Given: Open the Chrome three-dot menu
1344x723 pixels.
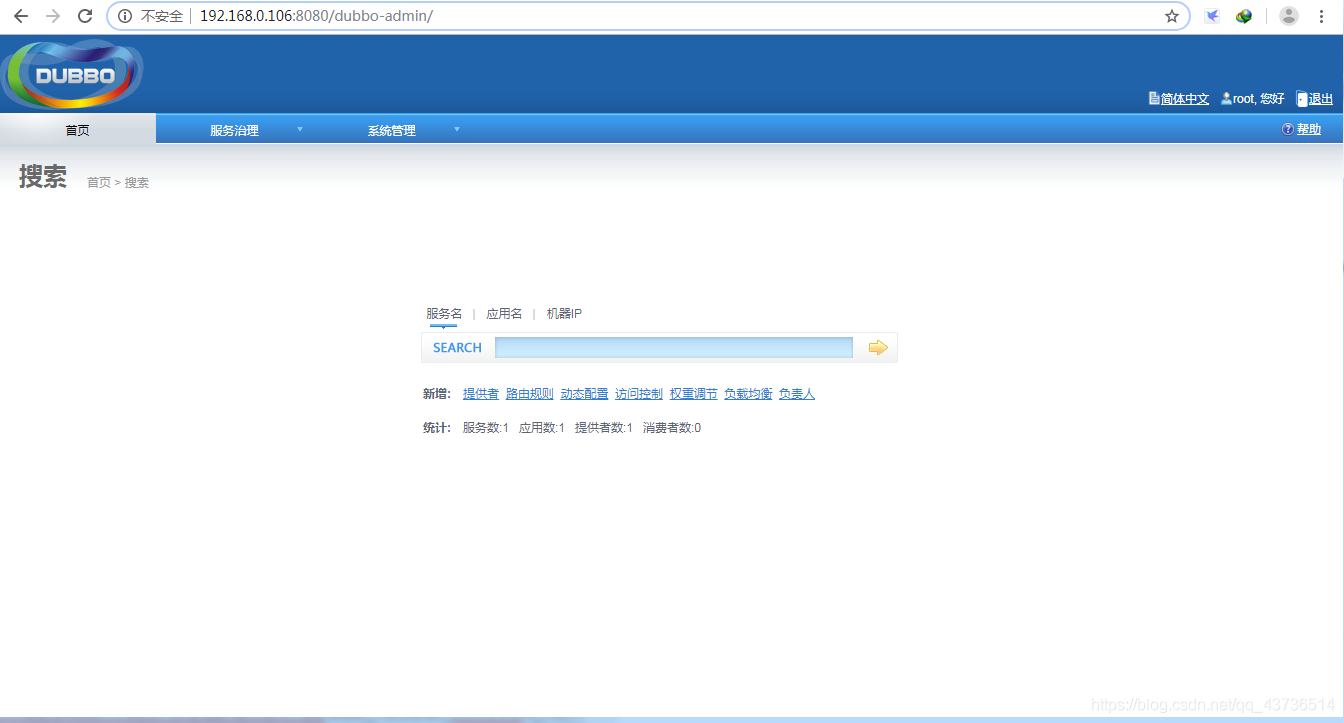Looking at the screenshot, I should pyautogui.click(x=1322, y=16).
